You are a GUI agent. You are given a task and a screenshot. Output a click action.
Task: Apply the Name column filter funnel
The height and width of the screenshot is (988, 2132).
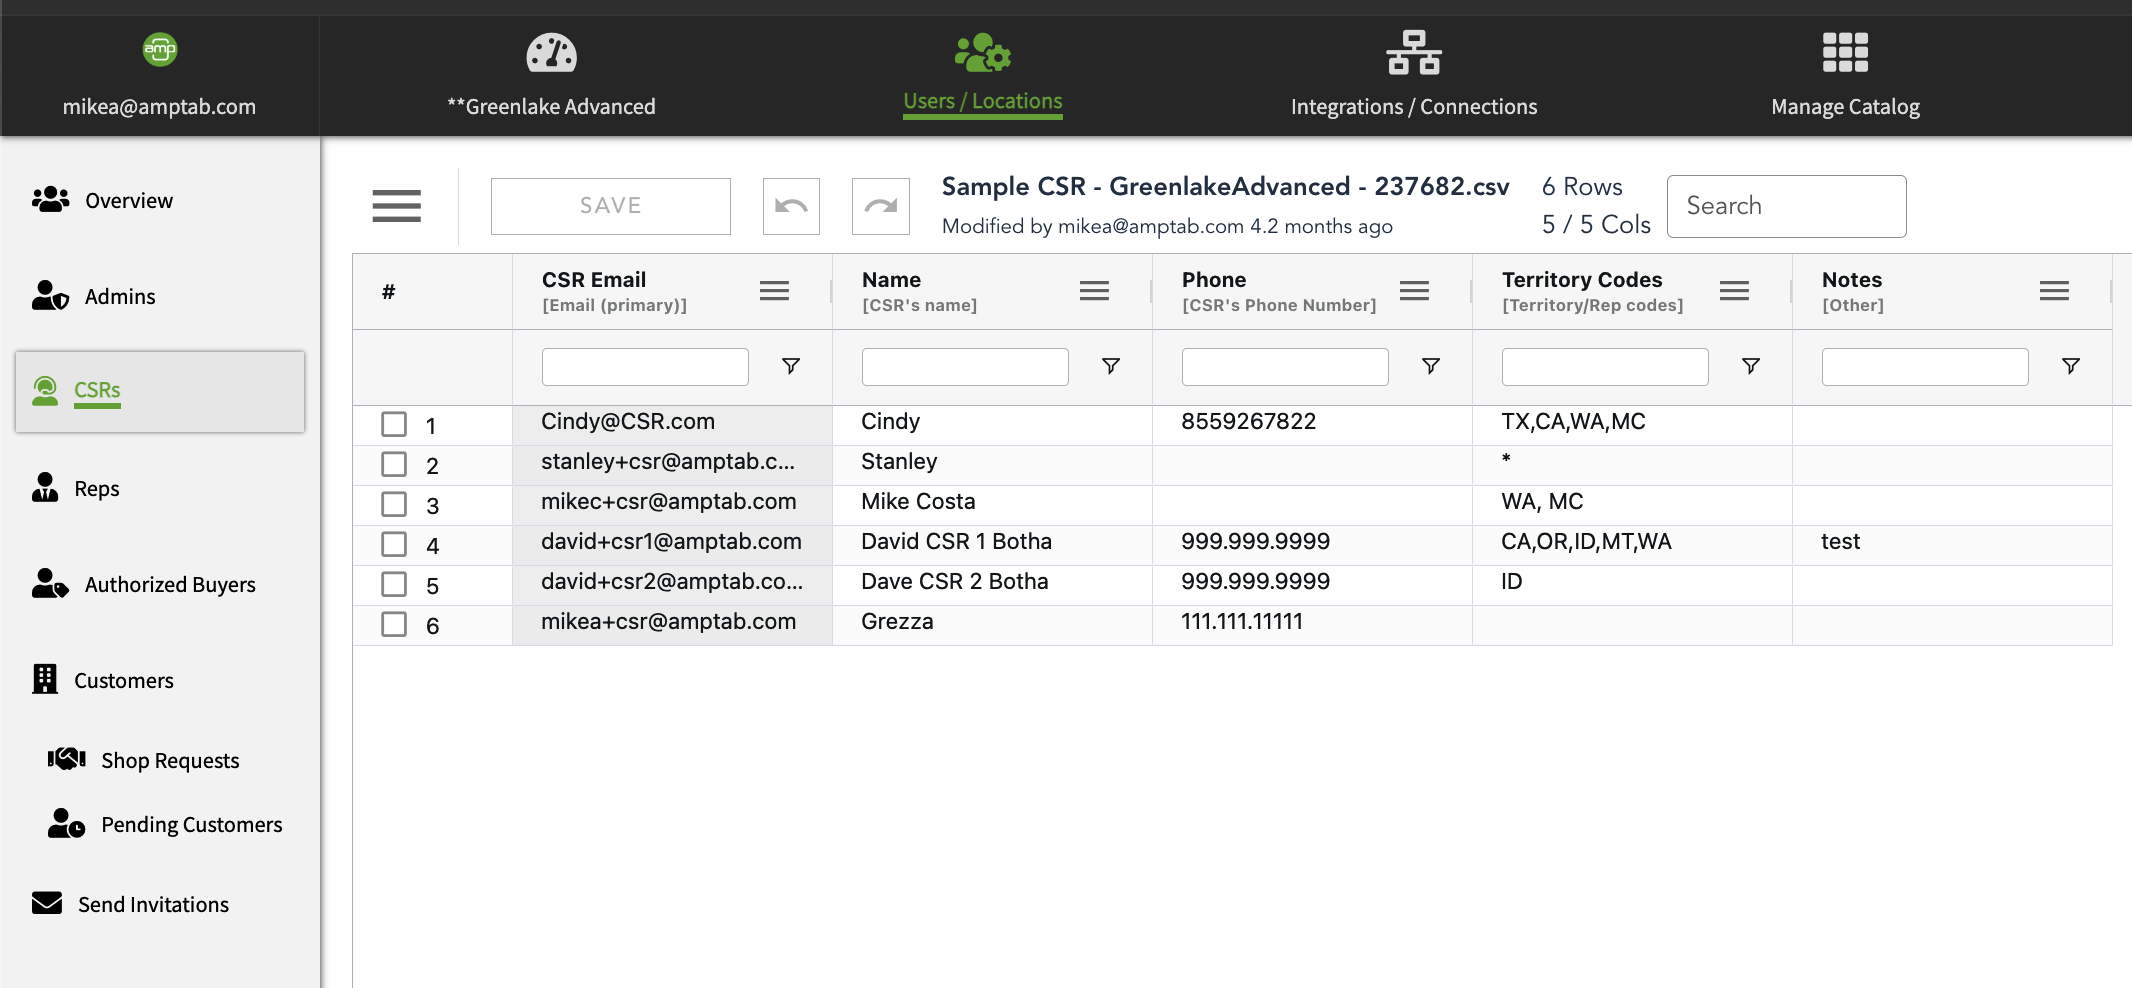click(1111, 366)
